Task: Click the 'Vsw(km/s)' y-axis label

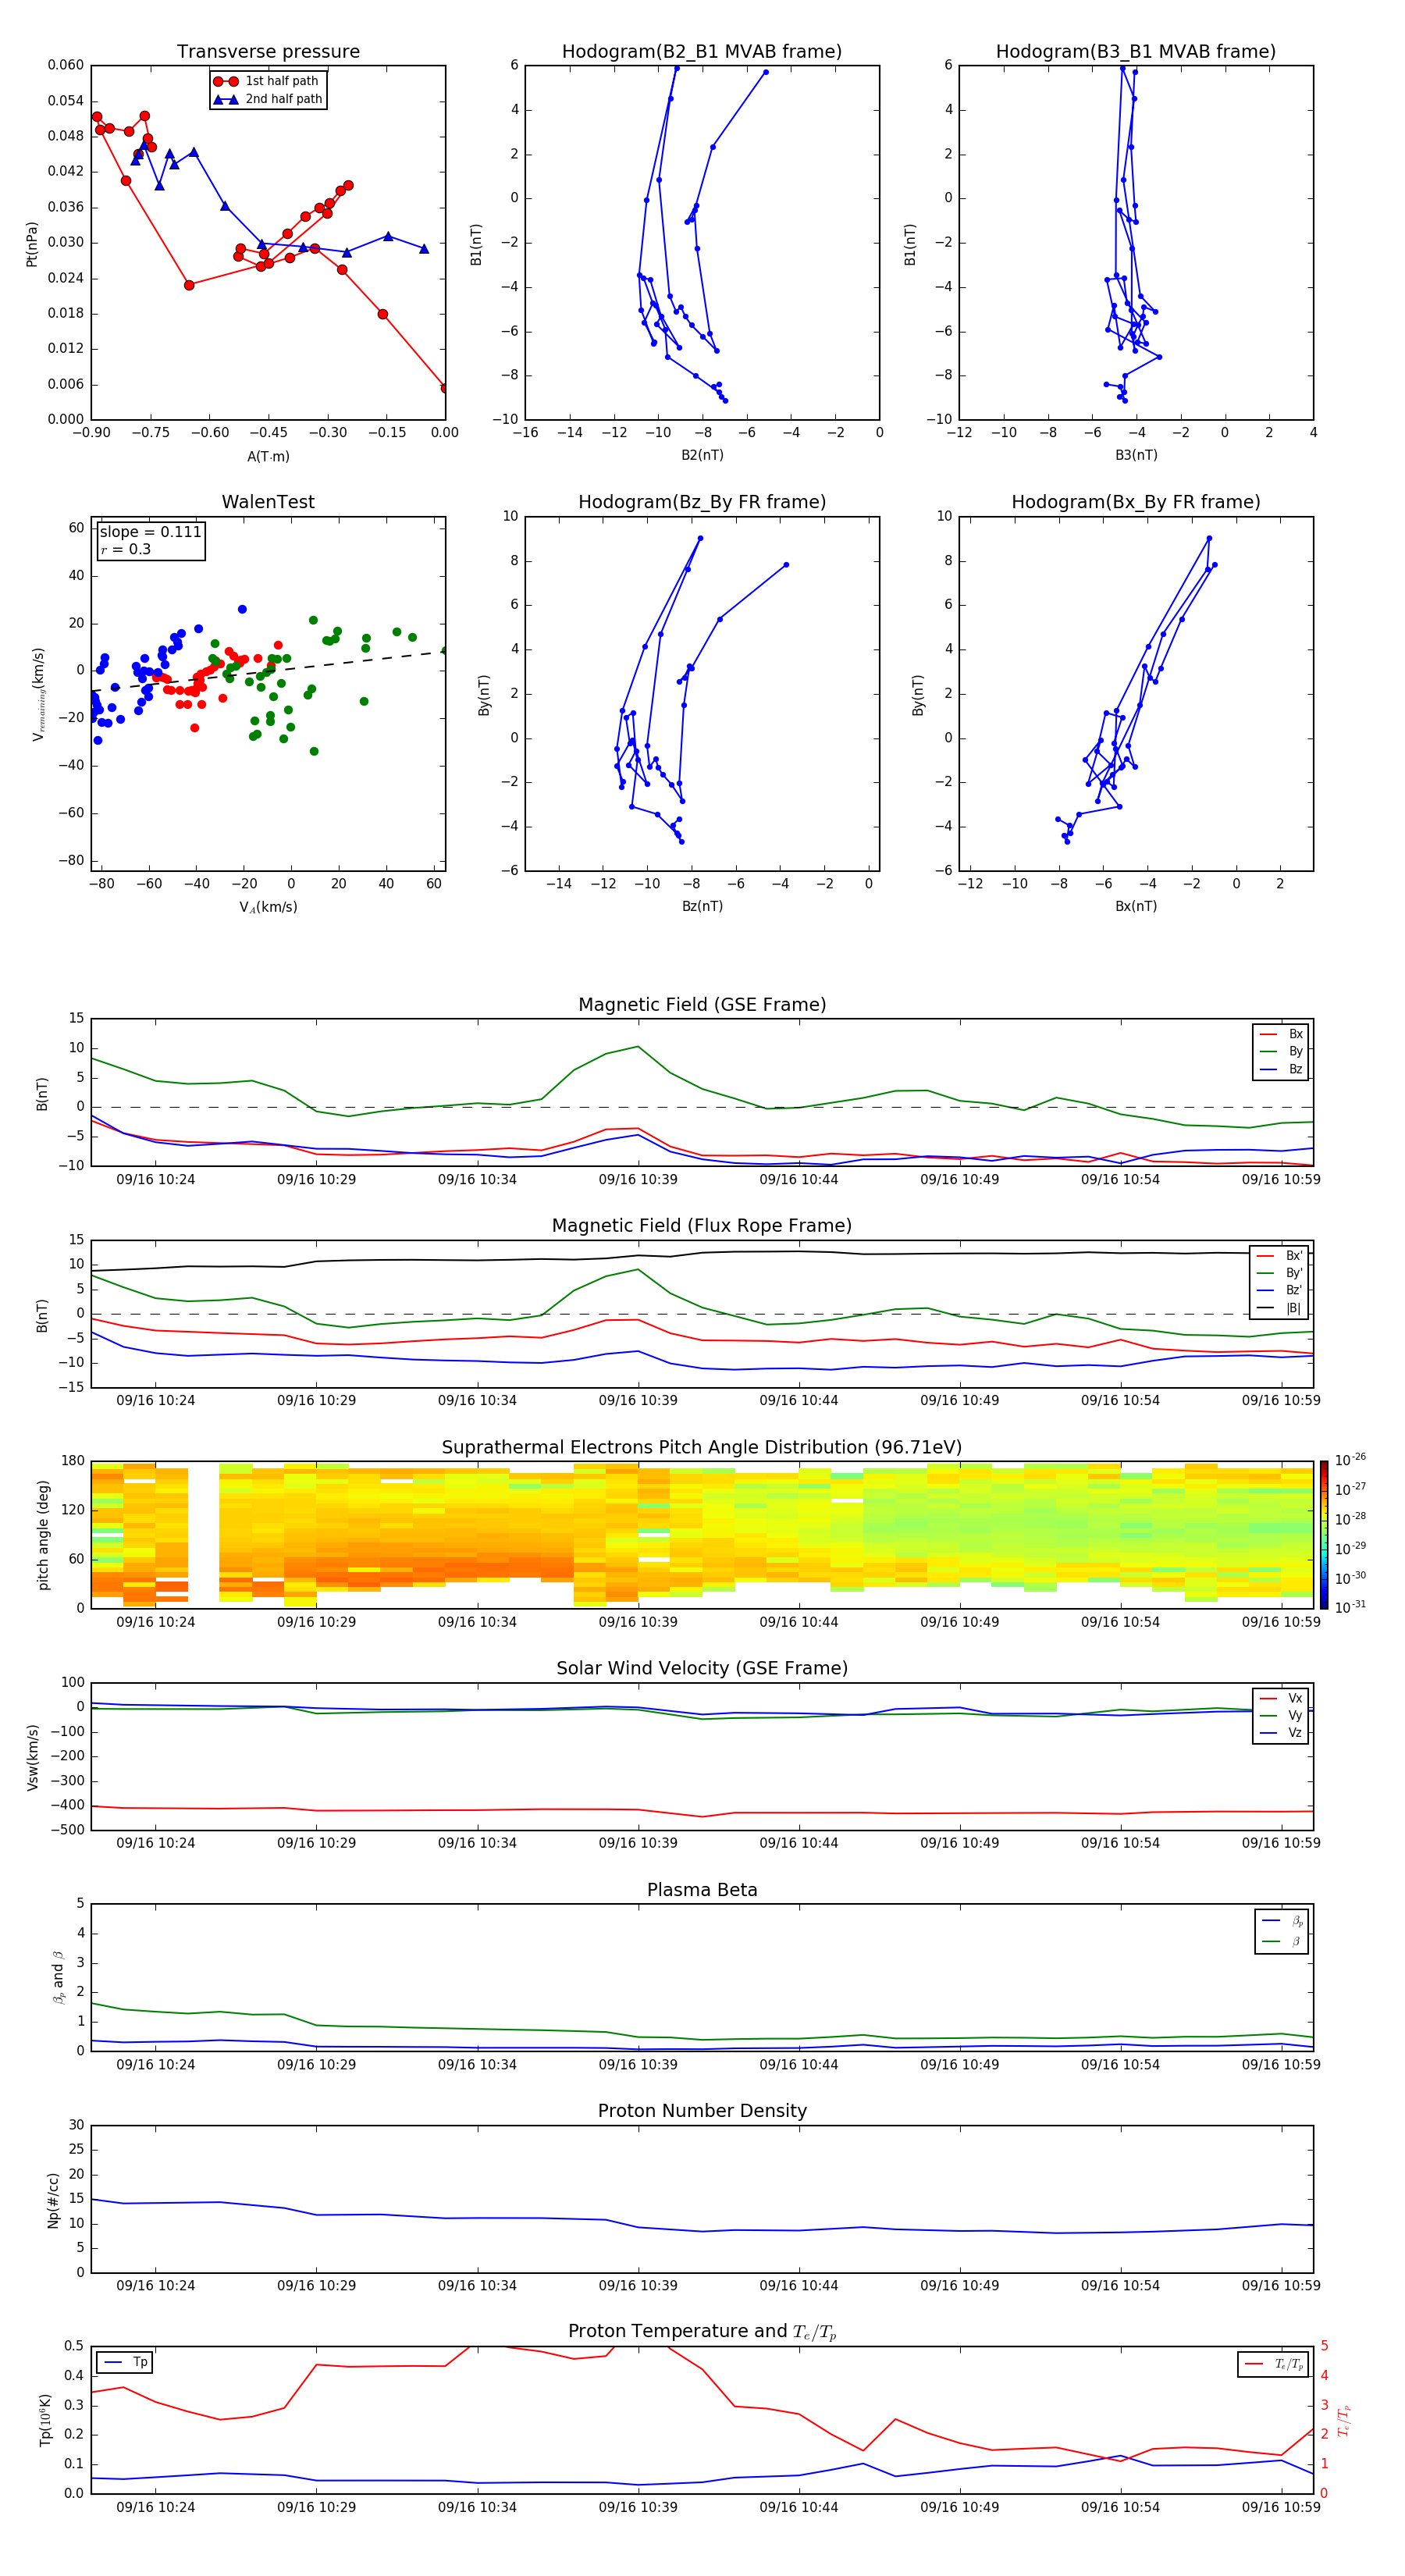Action: (x=32, y=1757)
